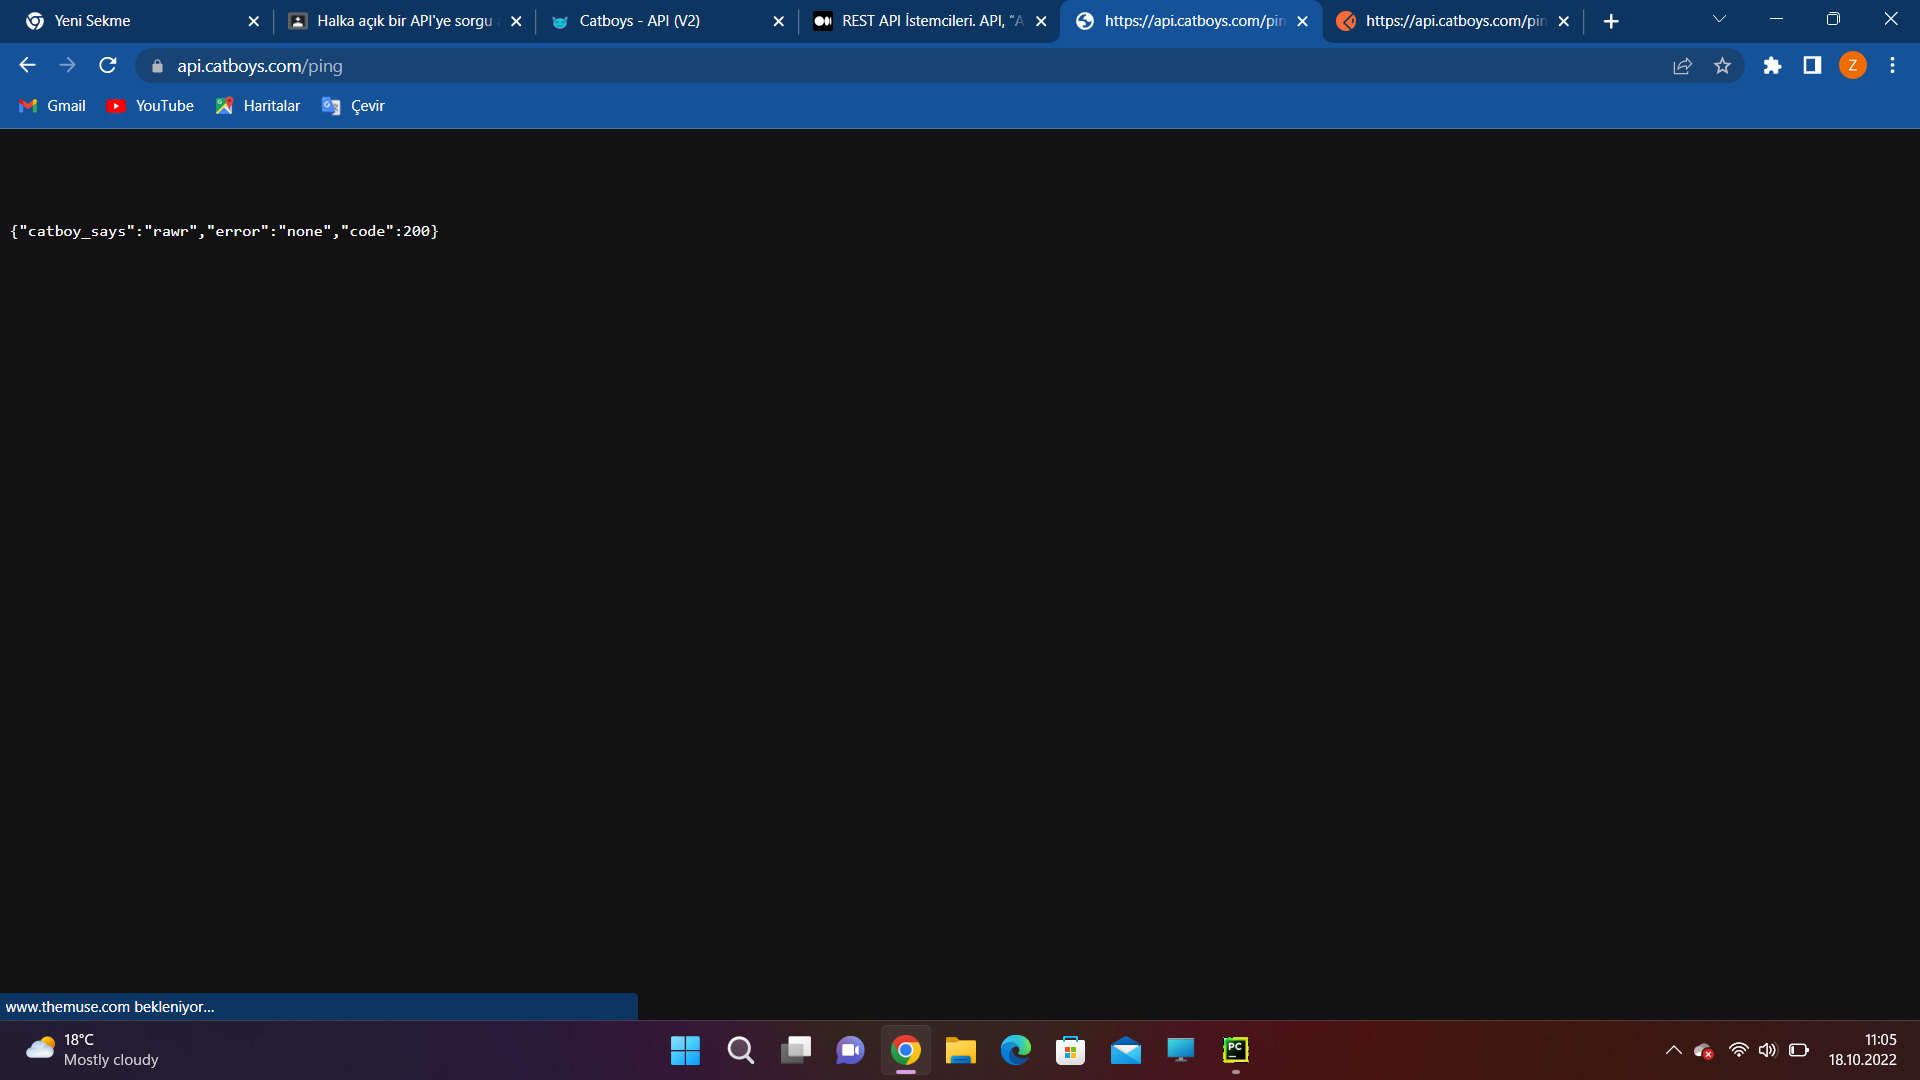Open the Gmail bookmark
Viewport: 1920px width, 1080px height.
coord(53,106)
